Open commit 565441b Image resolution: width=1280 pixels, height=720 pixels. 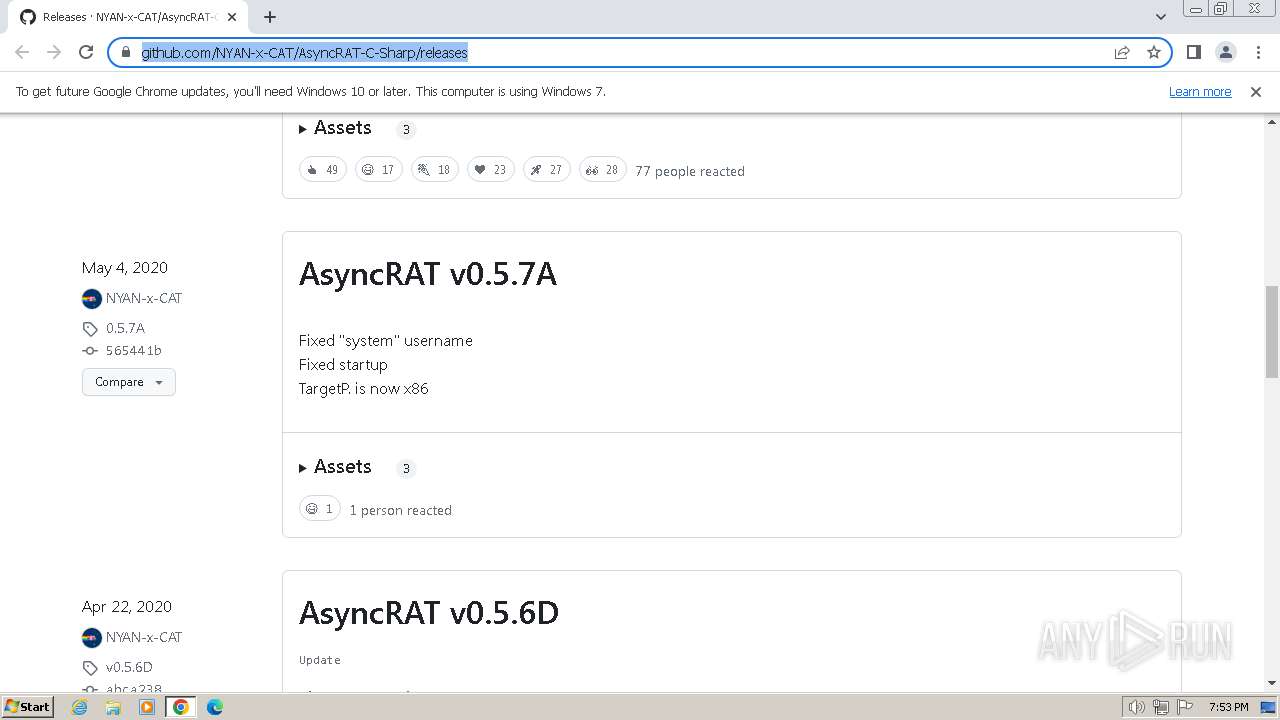click(x=133, y=351)
